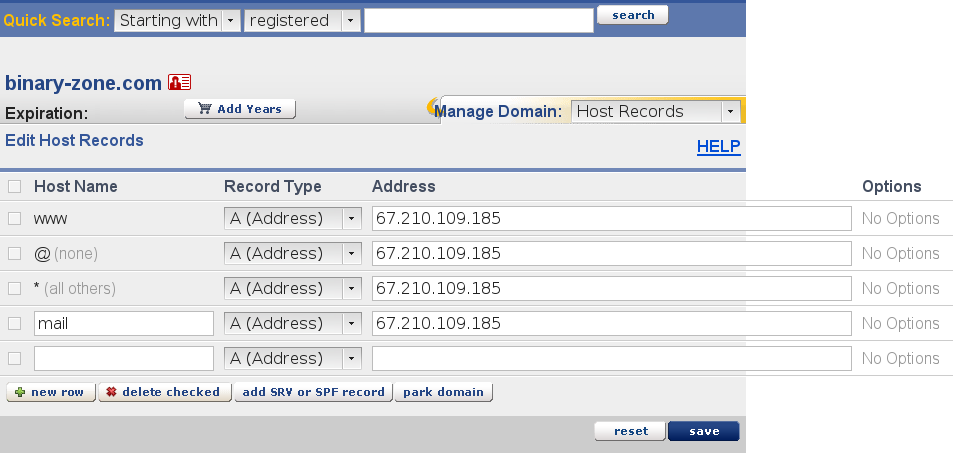Screen dimensions: 971x456
Task: Expand the Starting with search dropdown
Action: click(x=177, y=20)
